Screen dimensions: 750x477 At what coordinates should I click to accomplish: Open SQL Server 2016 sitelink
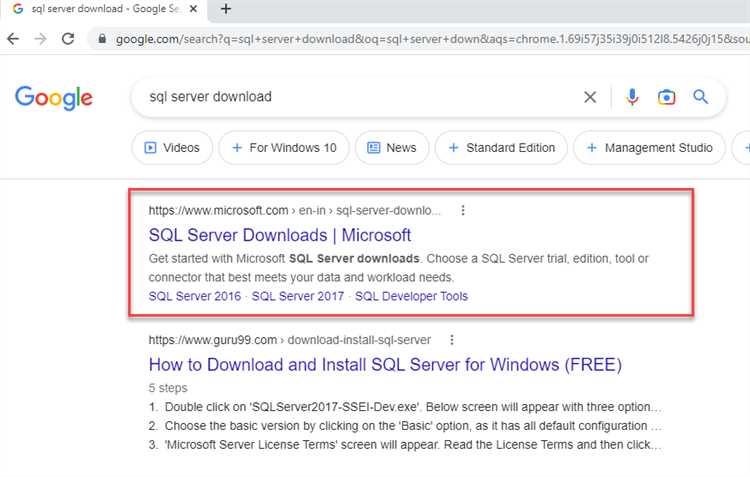click(195, 296)
